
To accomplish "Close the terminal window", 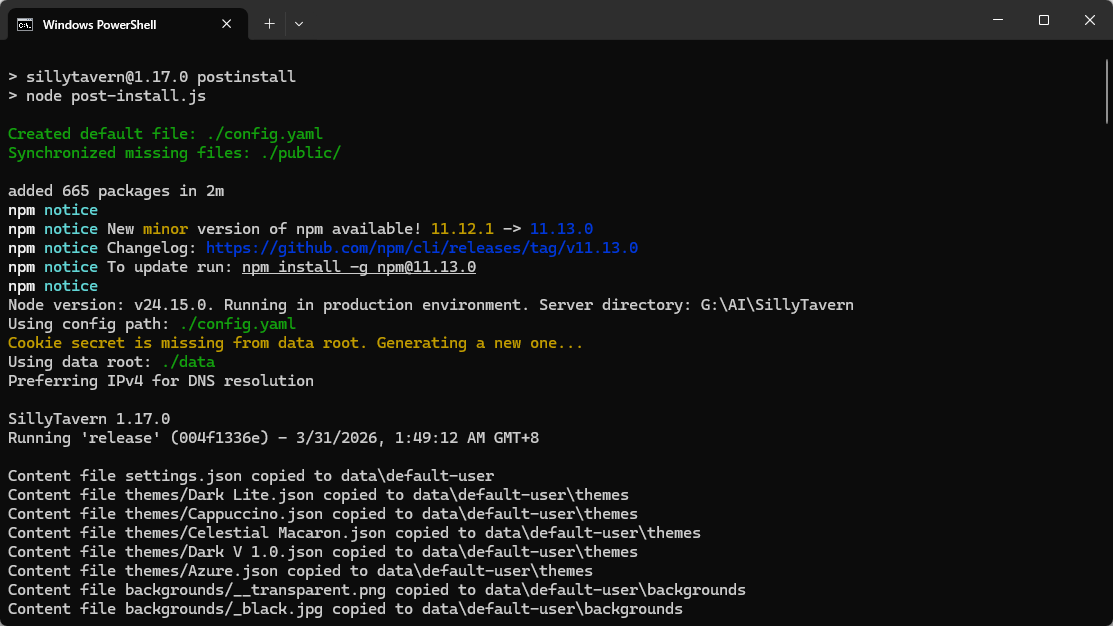I will pyautogui.click(x=1090, y=20).
